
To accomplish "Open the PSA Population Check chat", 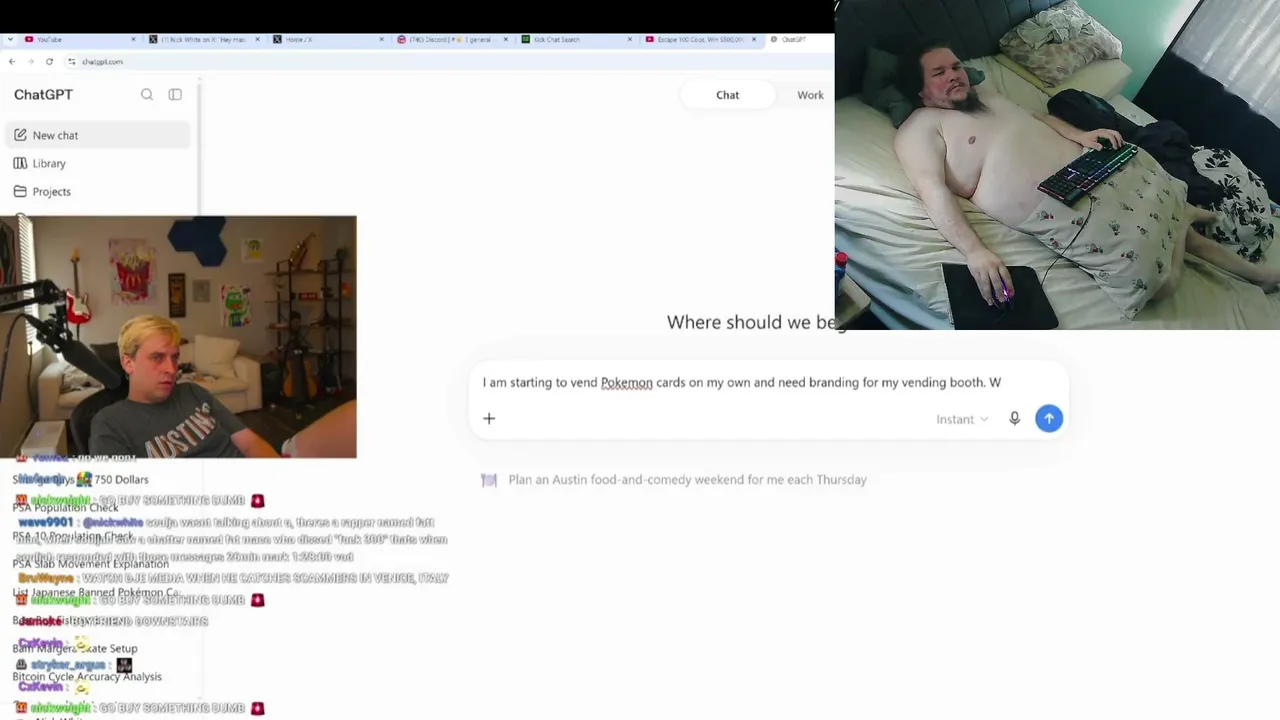I will [x=66, y=508].
